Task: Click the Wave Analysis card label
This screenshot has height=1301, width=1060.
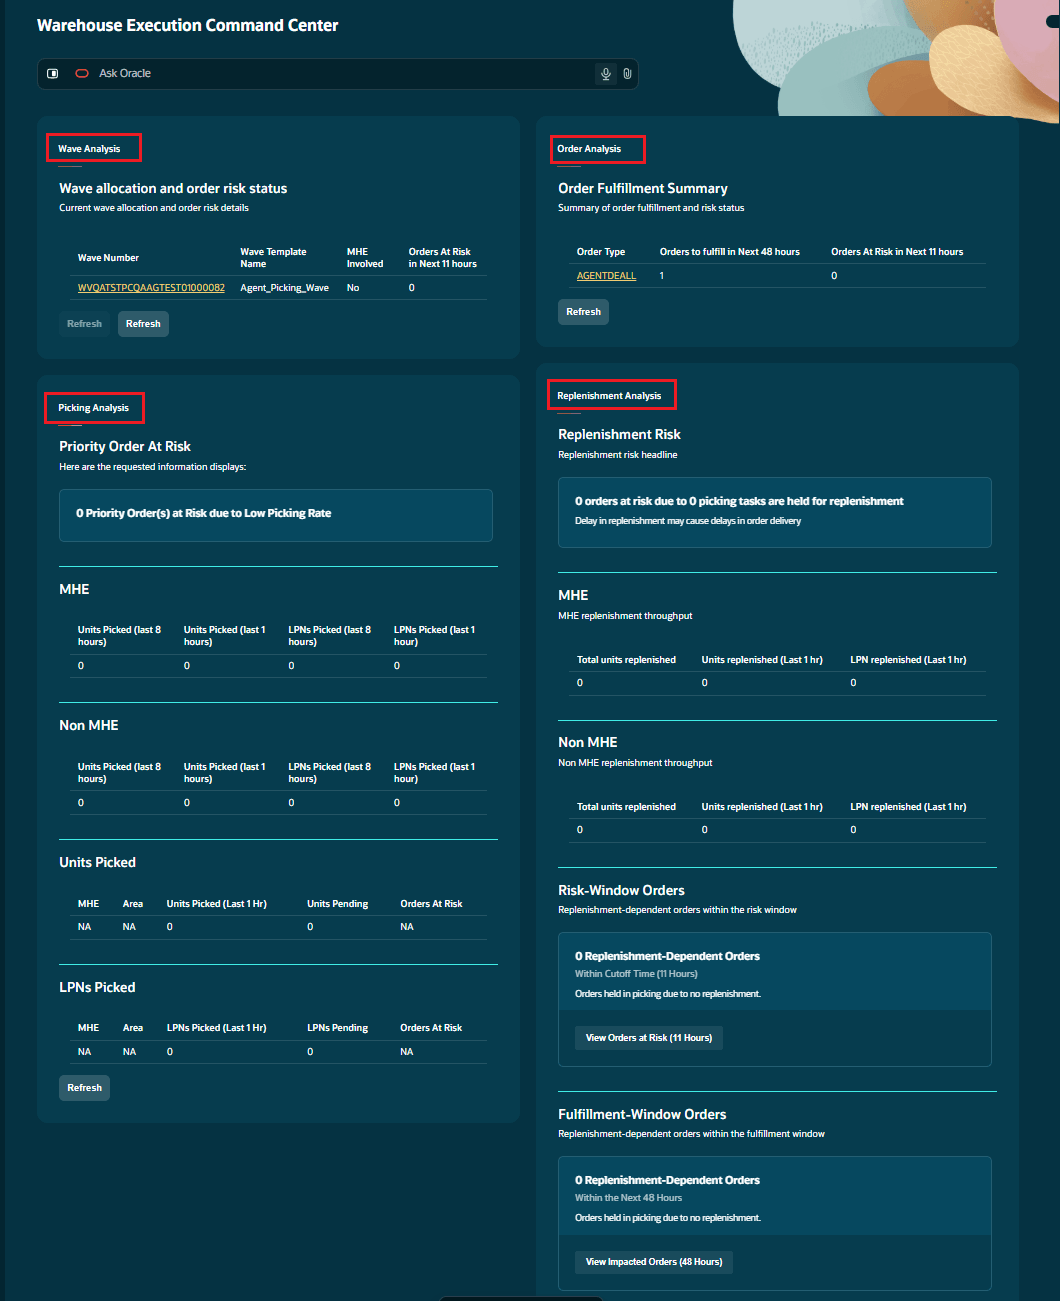Action: 89,149
